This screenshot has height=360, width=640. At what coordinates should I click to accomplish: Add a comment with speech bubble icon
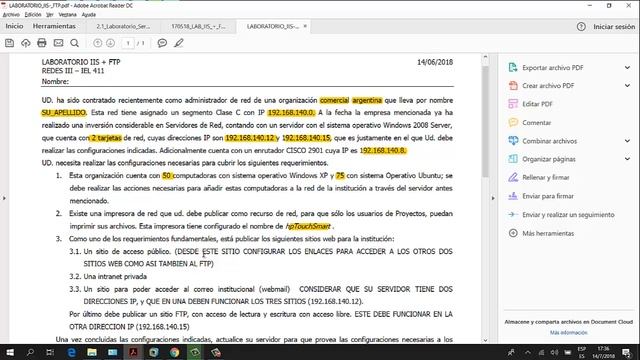[162, 43]
